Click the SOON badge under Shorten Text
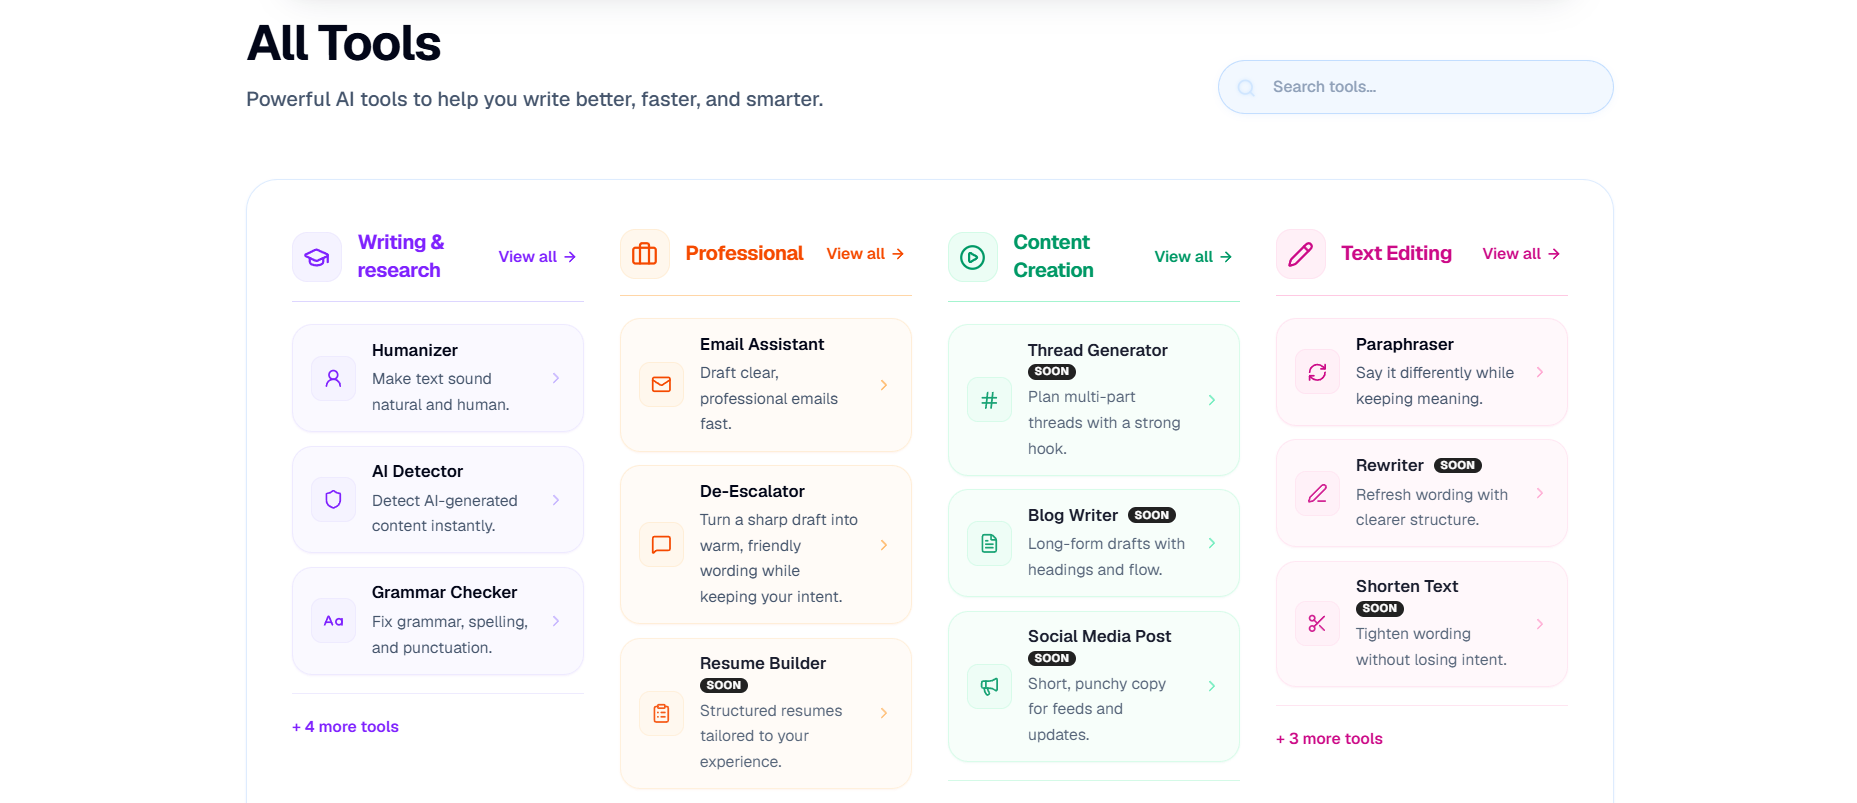The width and height of the screenshot is (1857, 803). (x=1380, y=609)
